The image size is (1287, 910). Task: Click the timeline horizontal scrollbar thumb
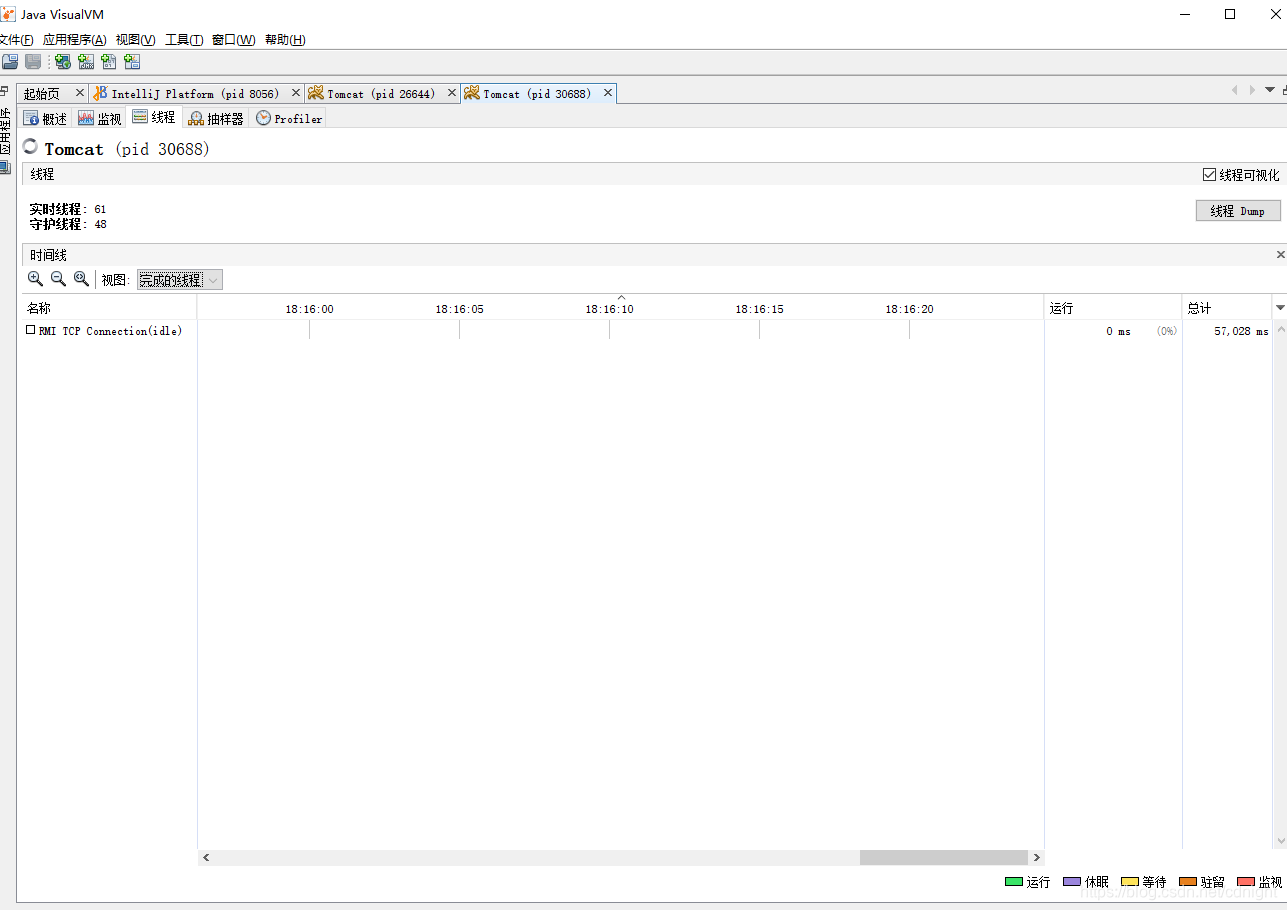[x=943, y=858]
